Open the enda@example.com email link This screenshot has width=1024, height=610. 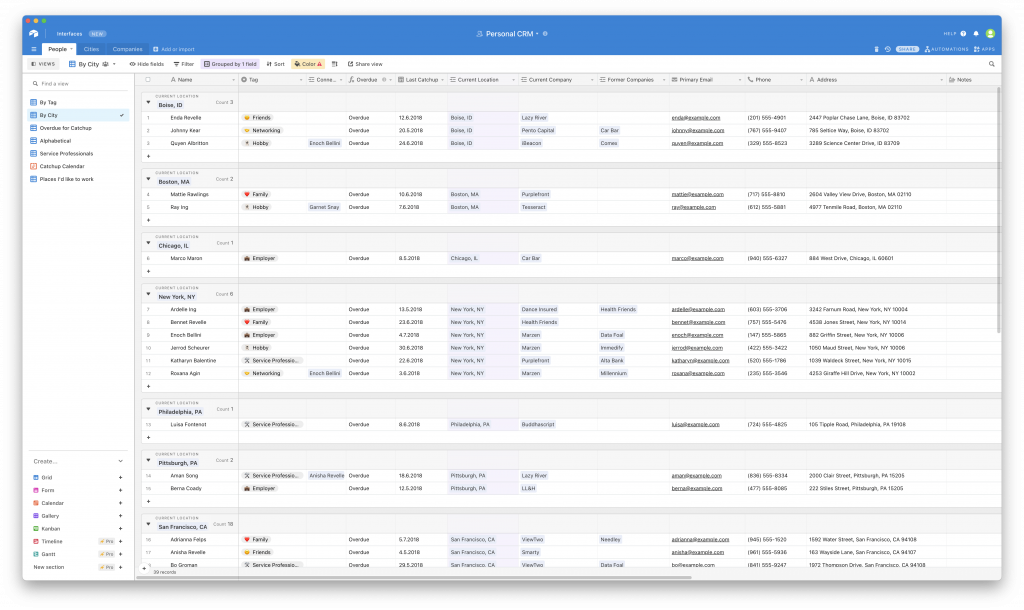[x=696, y=118]
